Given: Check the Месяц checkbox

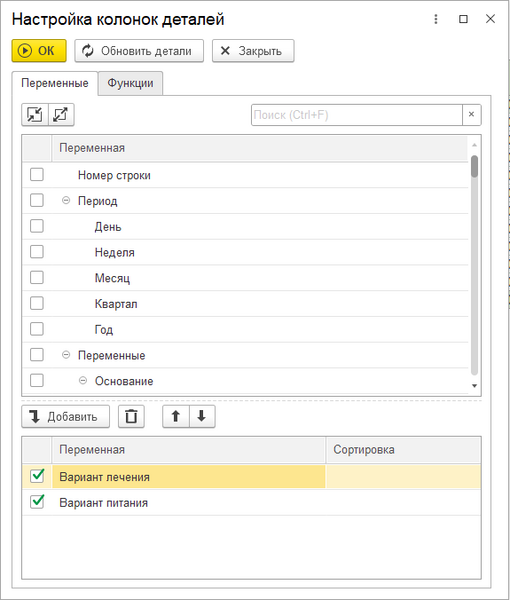Looking at the screenshot, I should [x=37, y=277].
